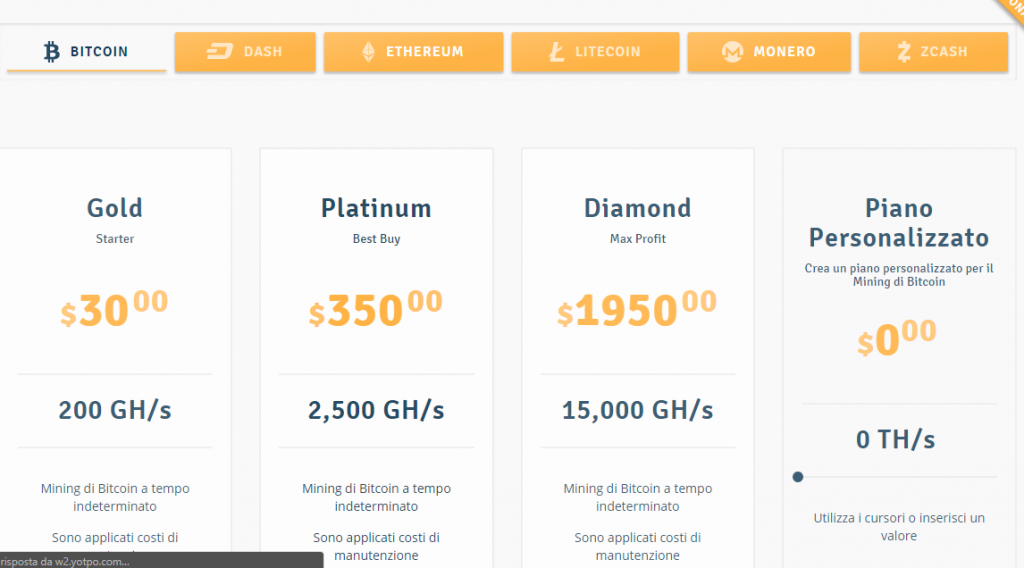Click the 0 TH/s value field

(x=896, y=439)
